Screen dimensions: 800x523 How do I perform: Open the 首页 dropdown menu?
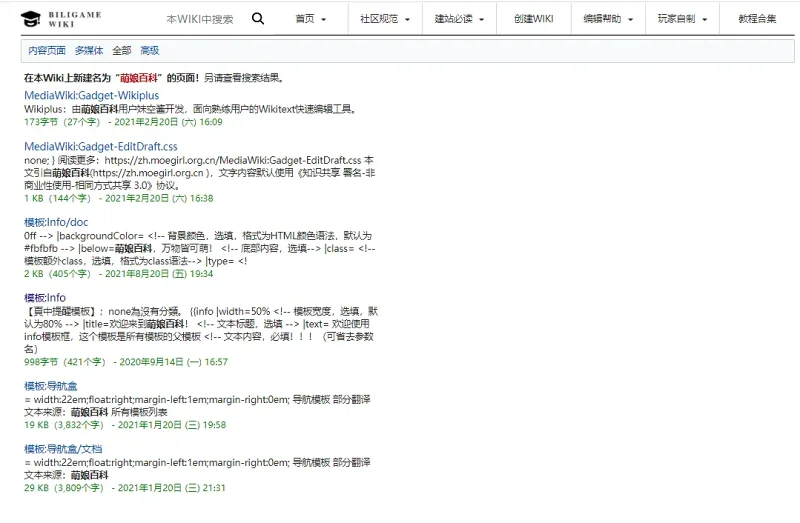point(310,19)
